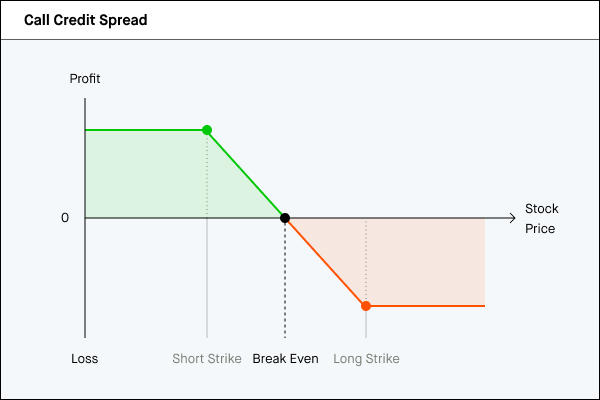This screenshot has height=400, width=600.
Task: Select the "Call Credit Spread" title
Action: tap(86, 20)
